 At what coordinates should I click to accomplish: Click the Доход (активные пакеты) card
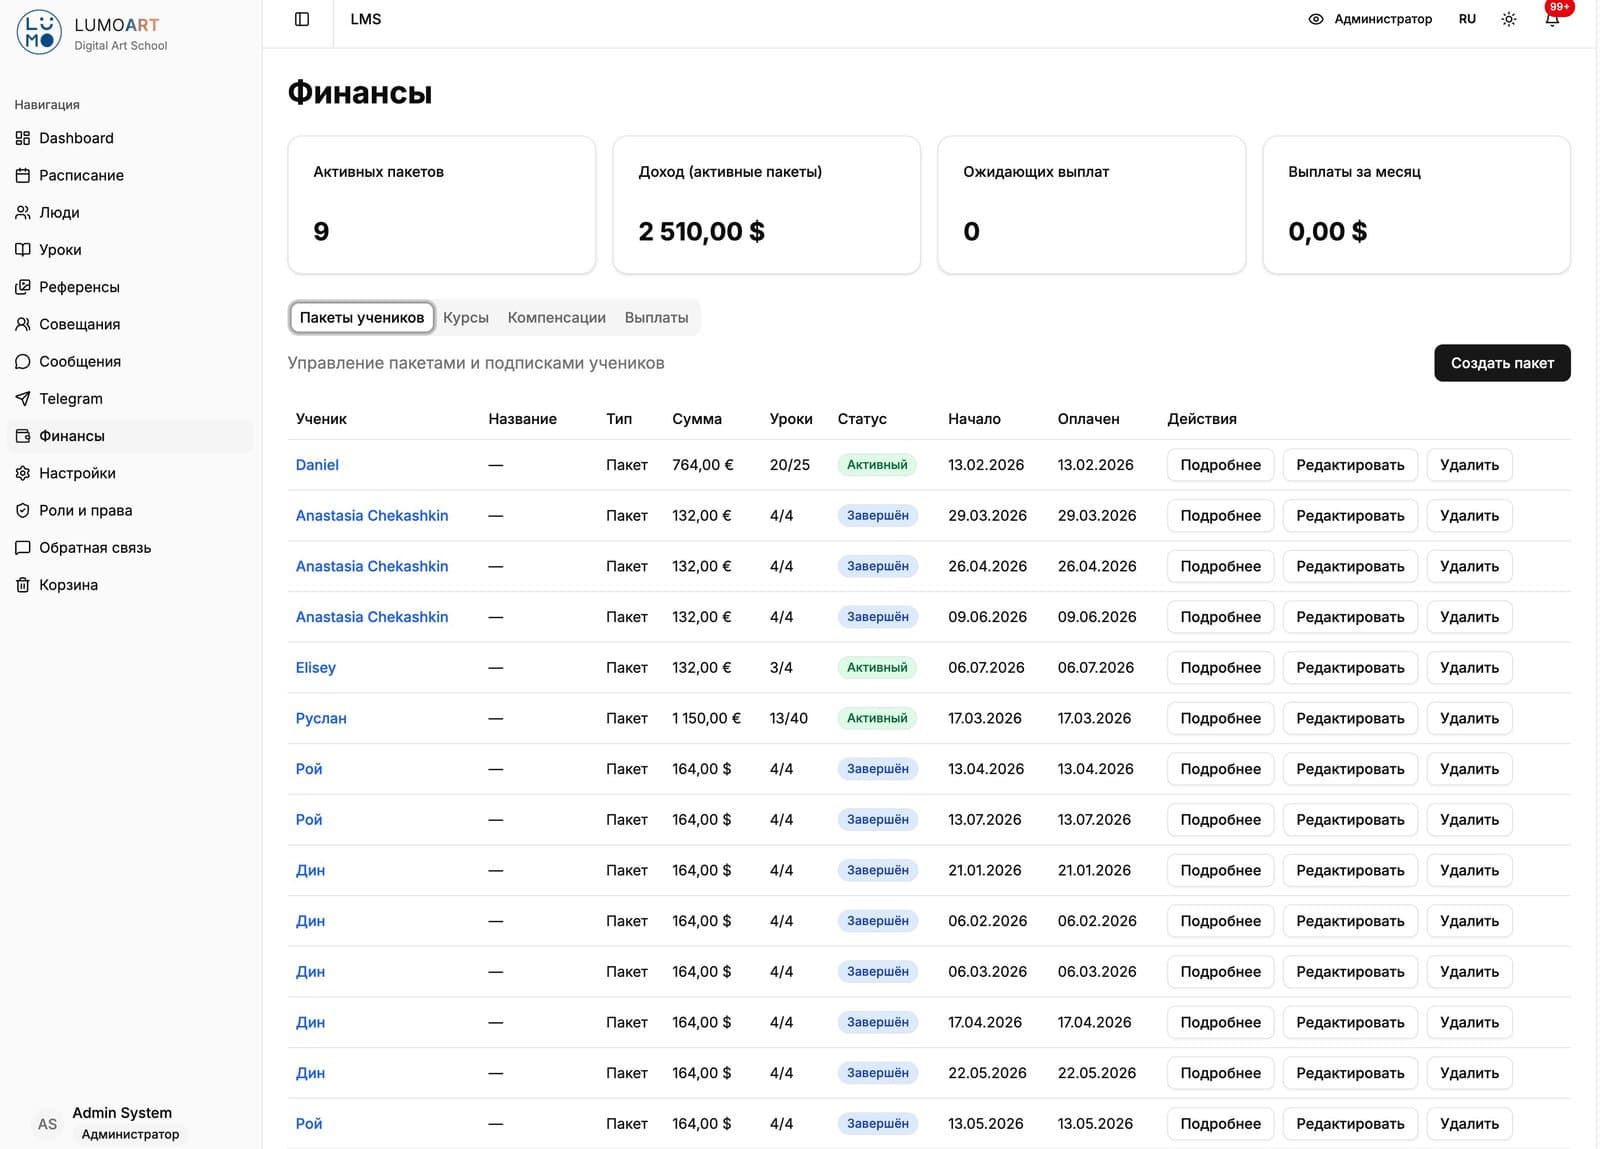[766, 205]
